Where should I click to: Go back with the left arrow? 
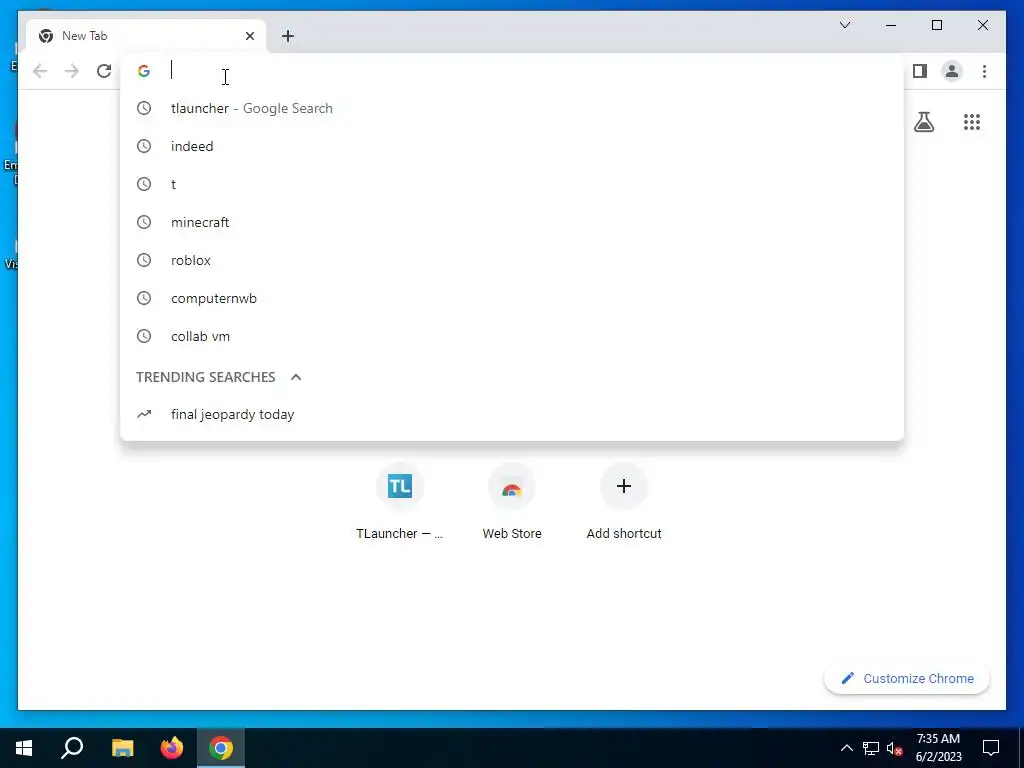(40, 71)
